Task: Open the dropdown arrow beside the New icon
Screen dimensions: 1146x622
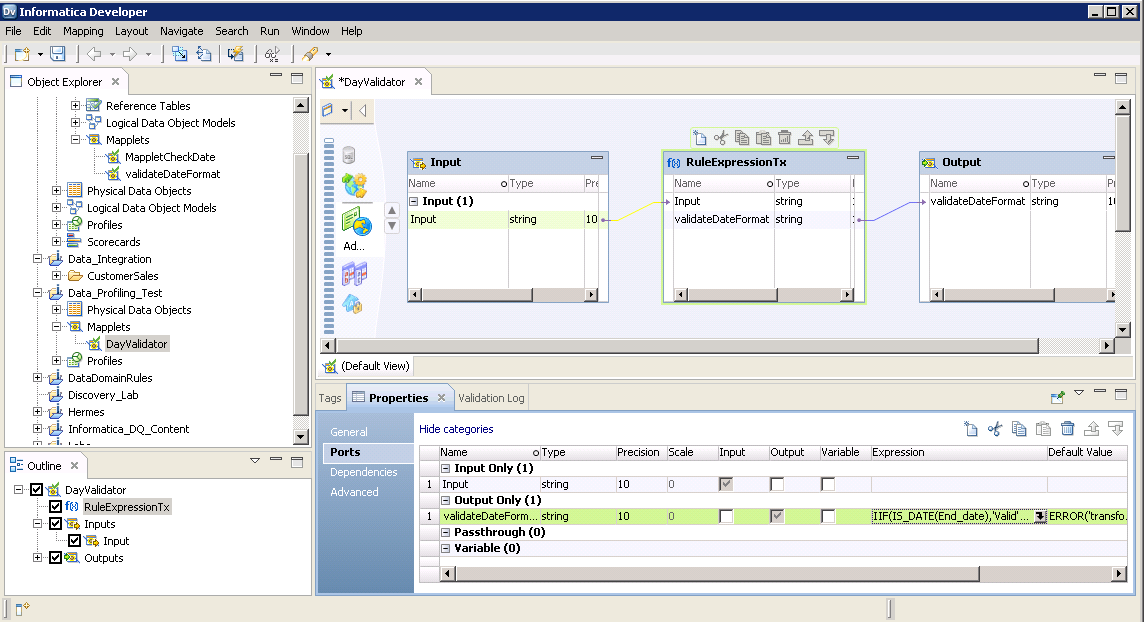Action: 40,54
